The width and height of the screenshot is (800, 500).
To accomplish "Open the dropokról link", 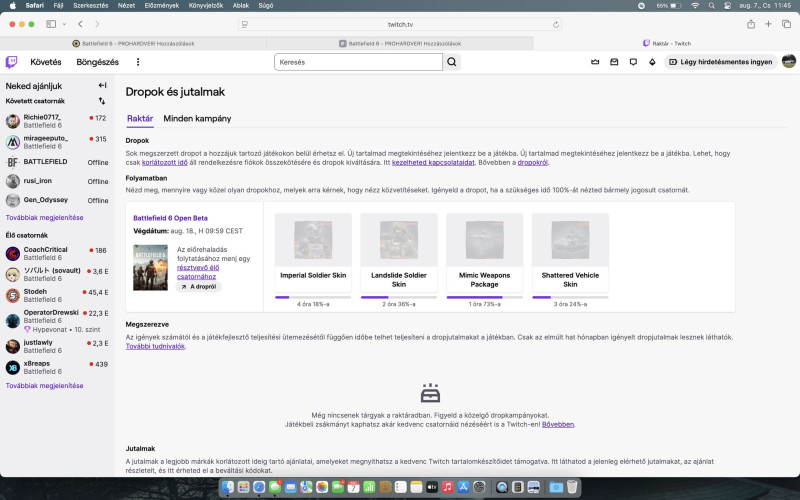I will click(x=533, y=162).
